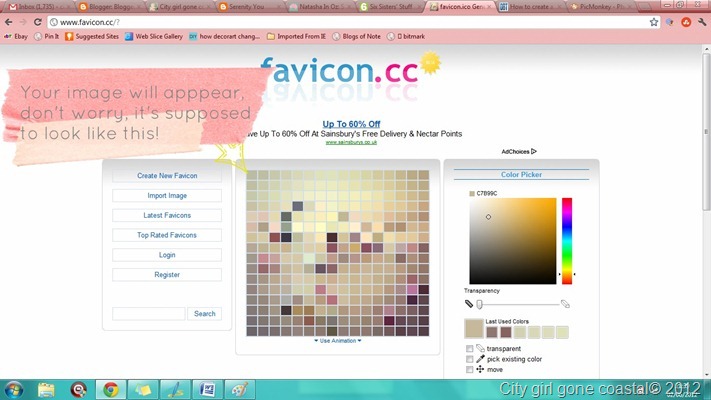Bookmark page with the star icon
The width and height of the screenshot is (711, 400).
[653, 22]
